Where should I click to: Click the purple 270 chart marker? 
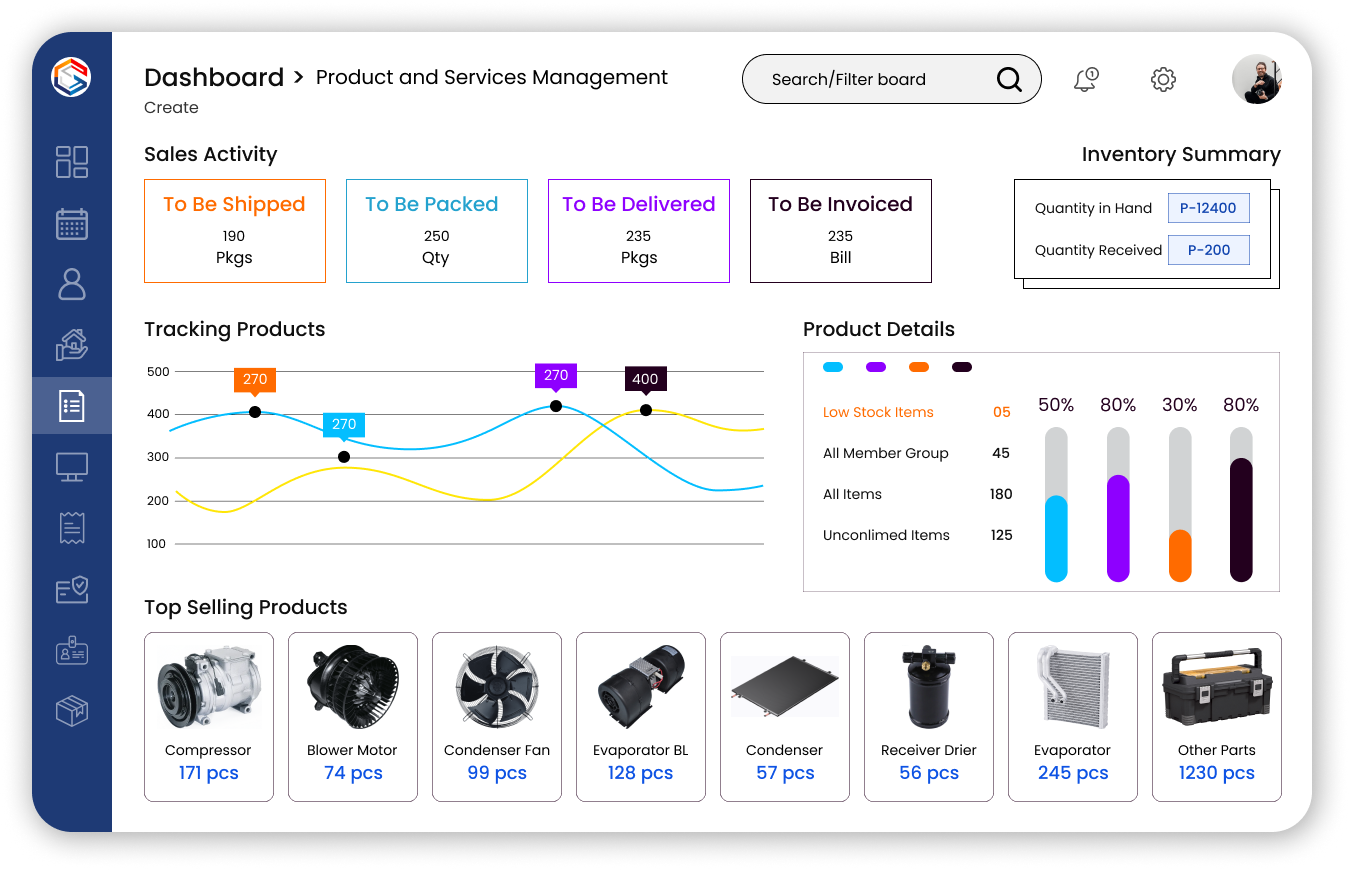[x=556, y=376]
